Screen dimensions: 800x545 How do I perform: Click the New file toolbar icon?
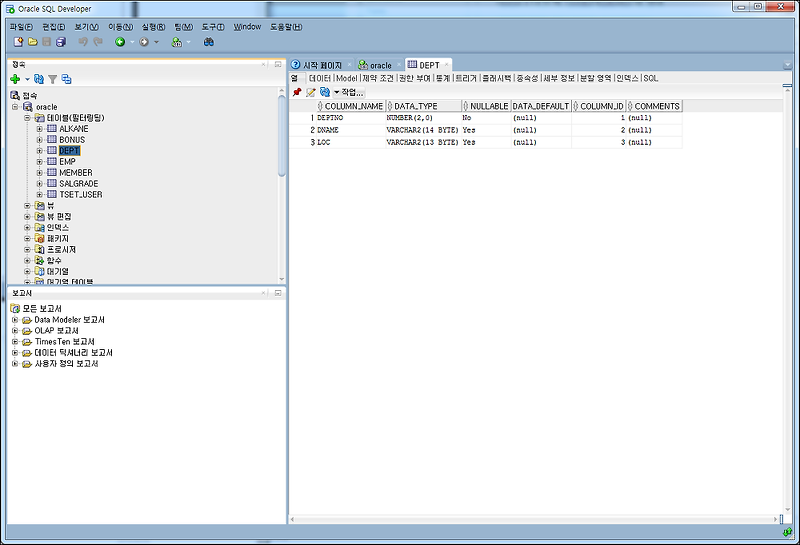coord(18,42)
